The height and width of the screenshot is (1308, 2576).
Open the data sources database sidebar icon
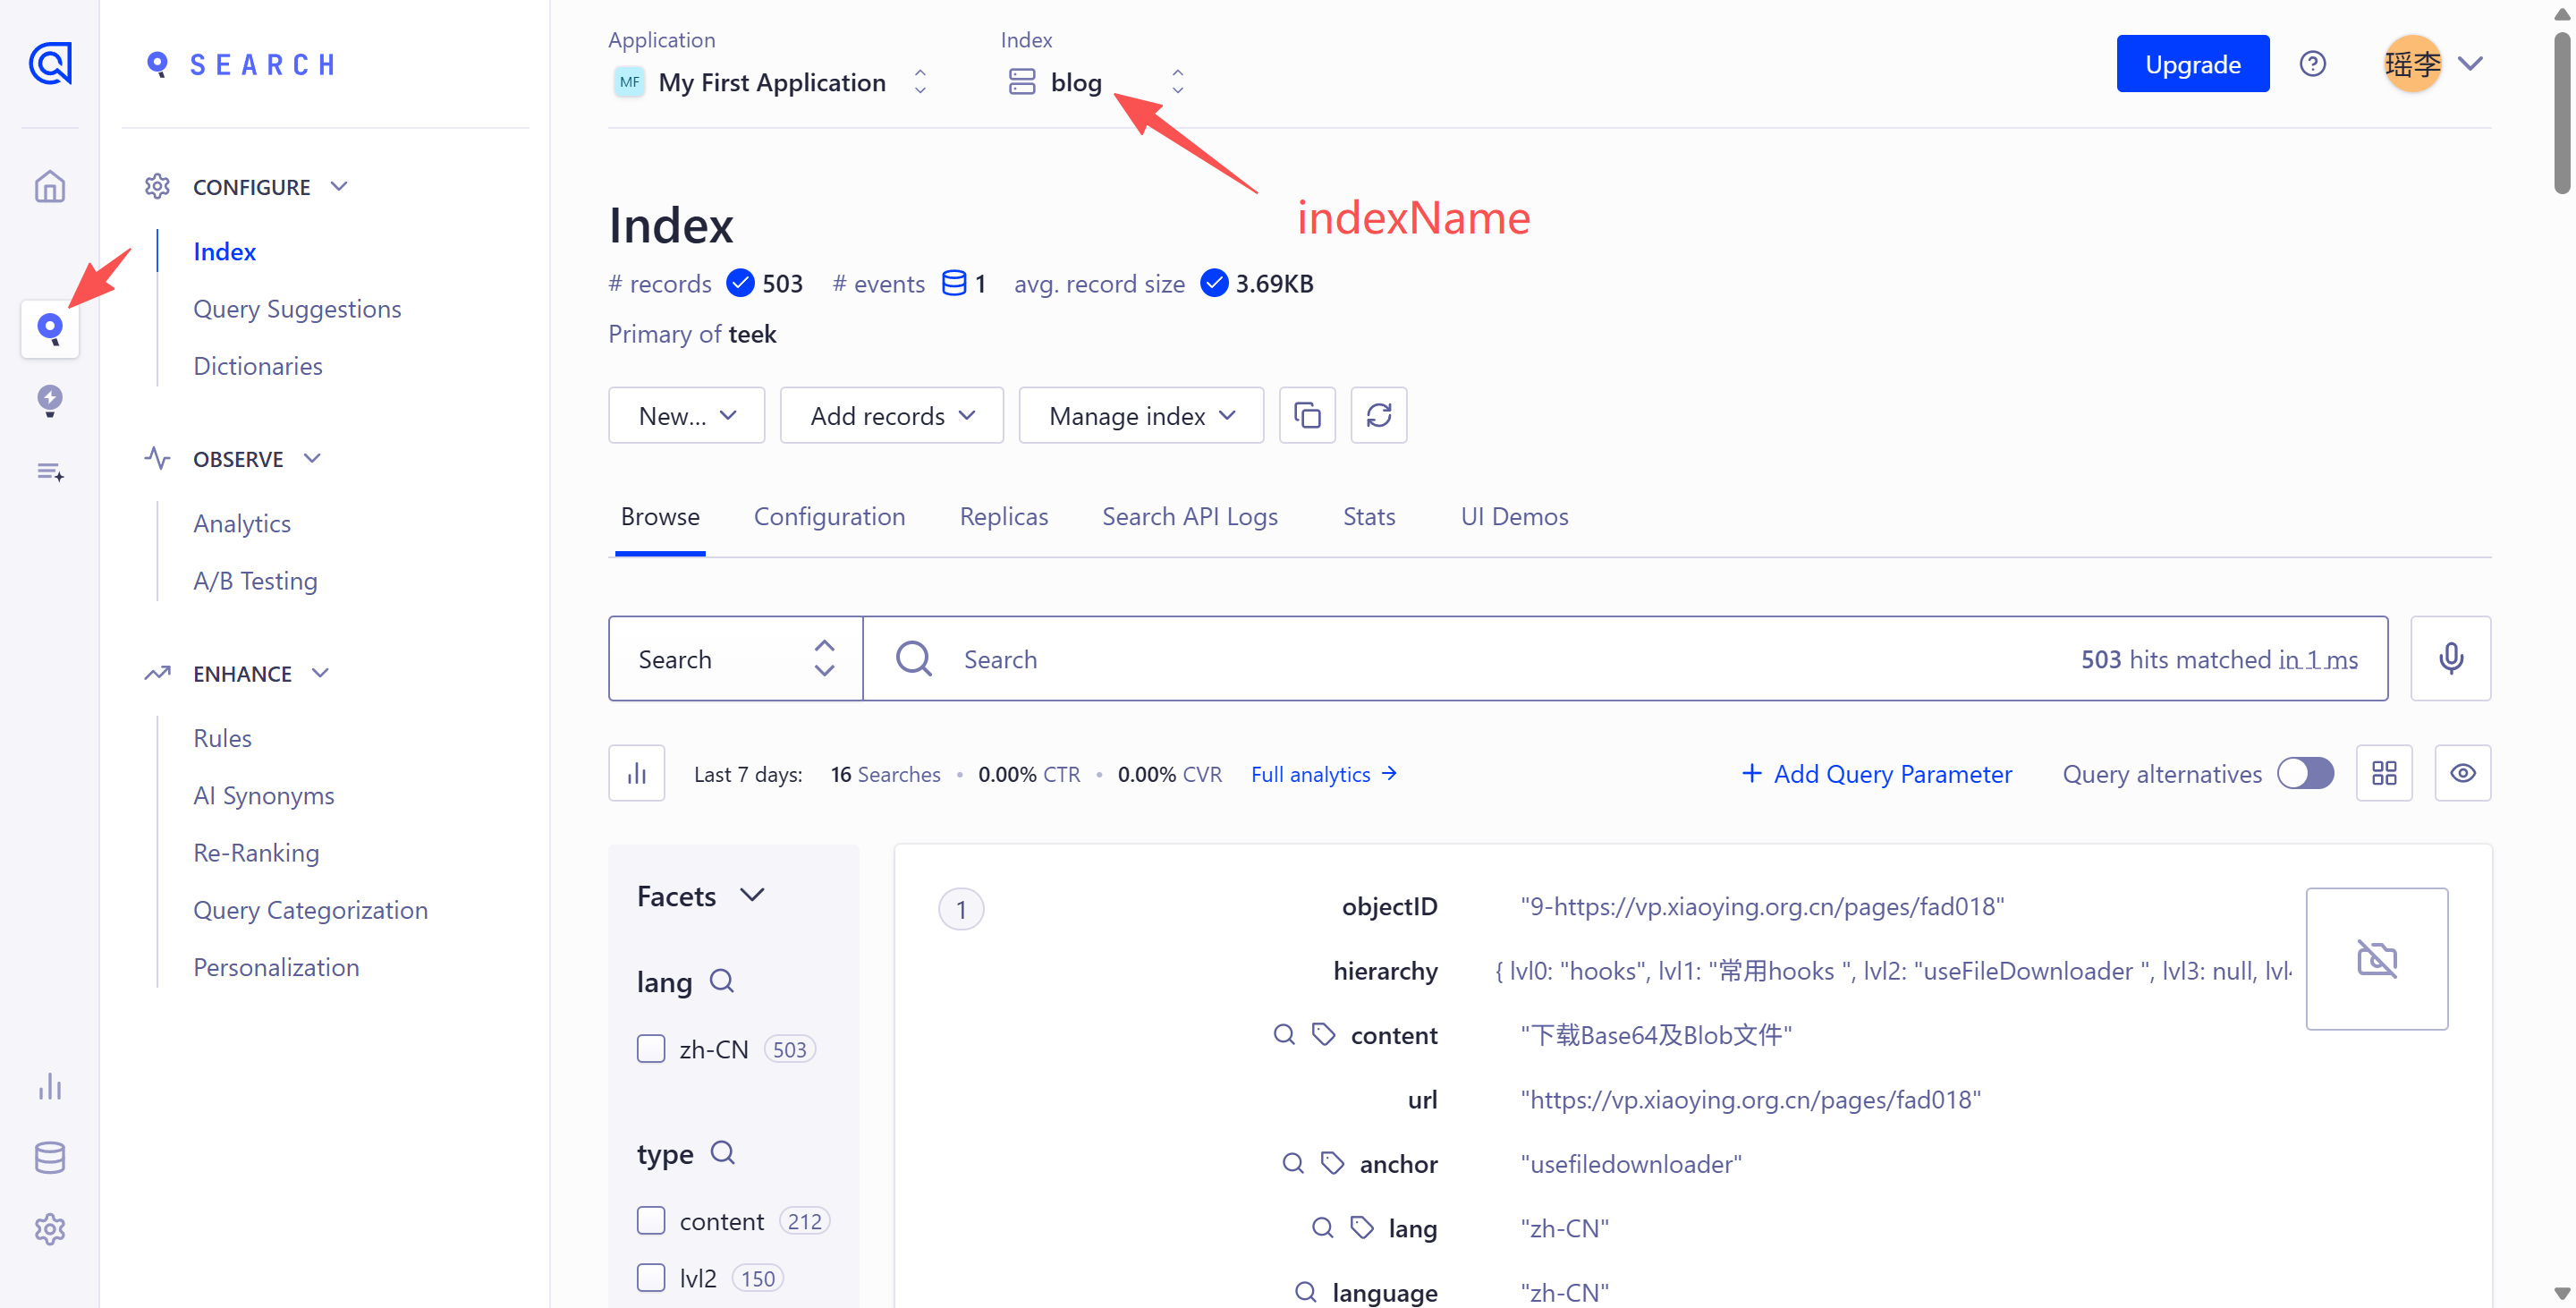[50, 1157]
